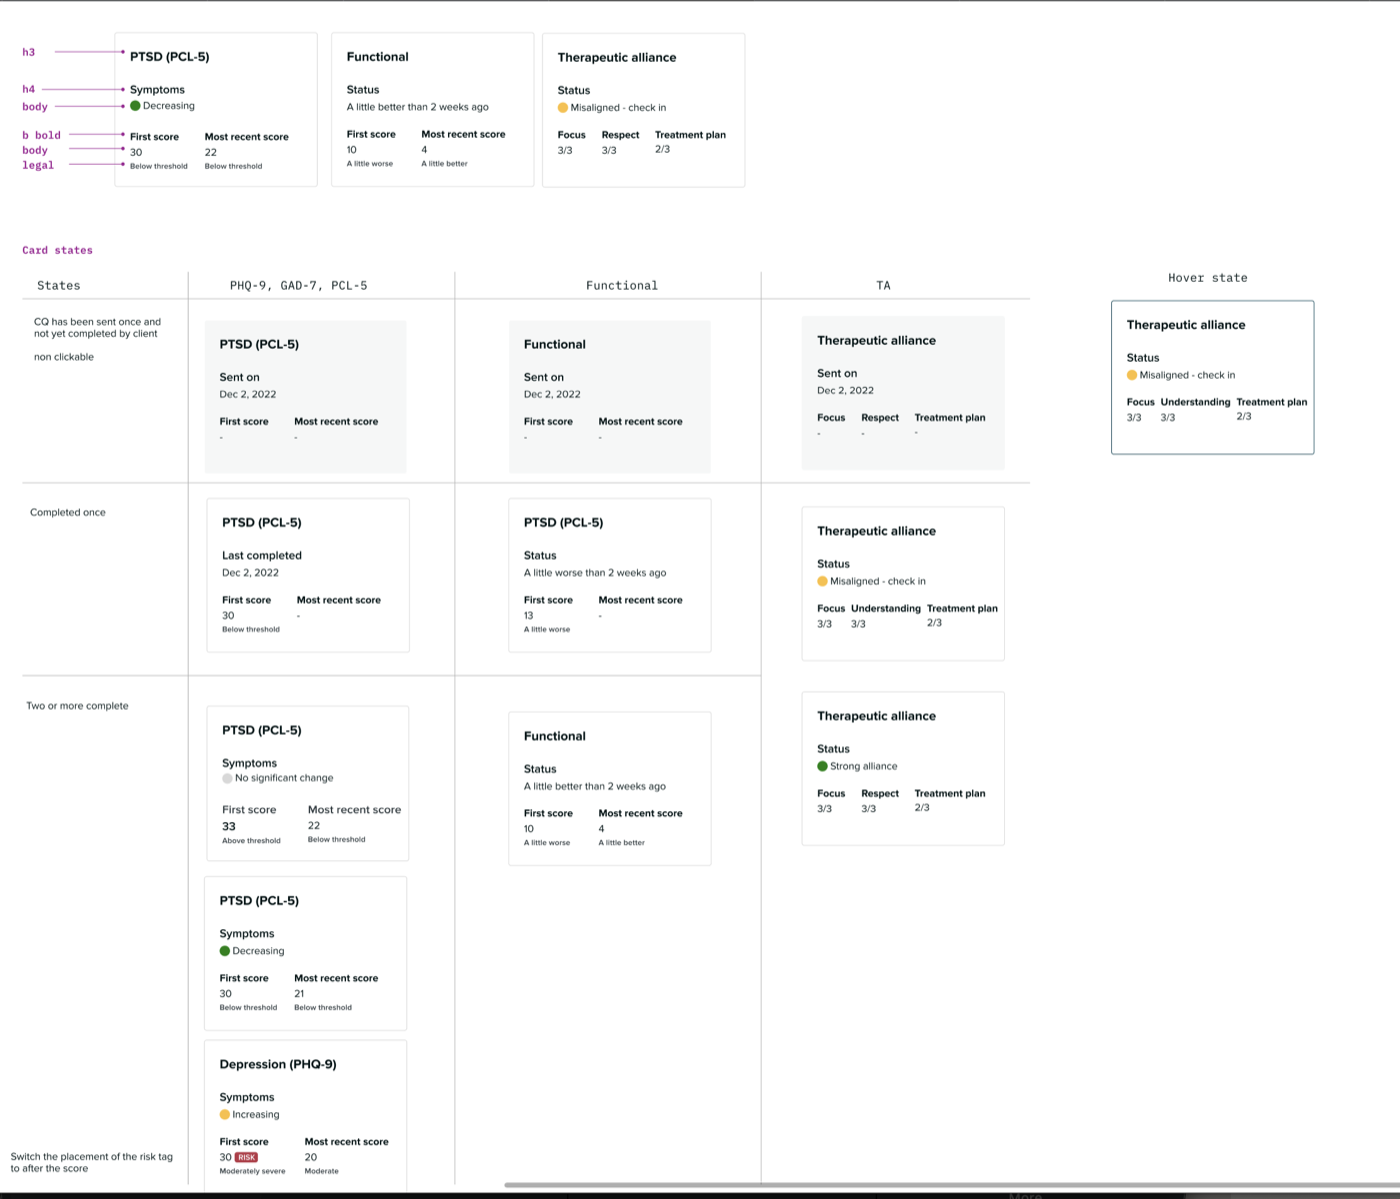Click the TA column header
The image size is (1400, 1199).
click(x=883, y=285)
